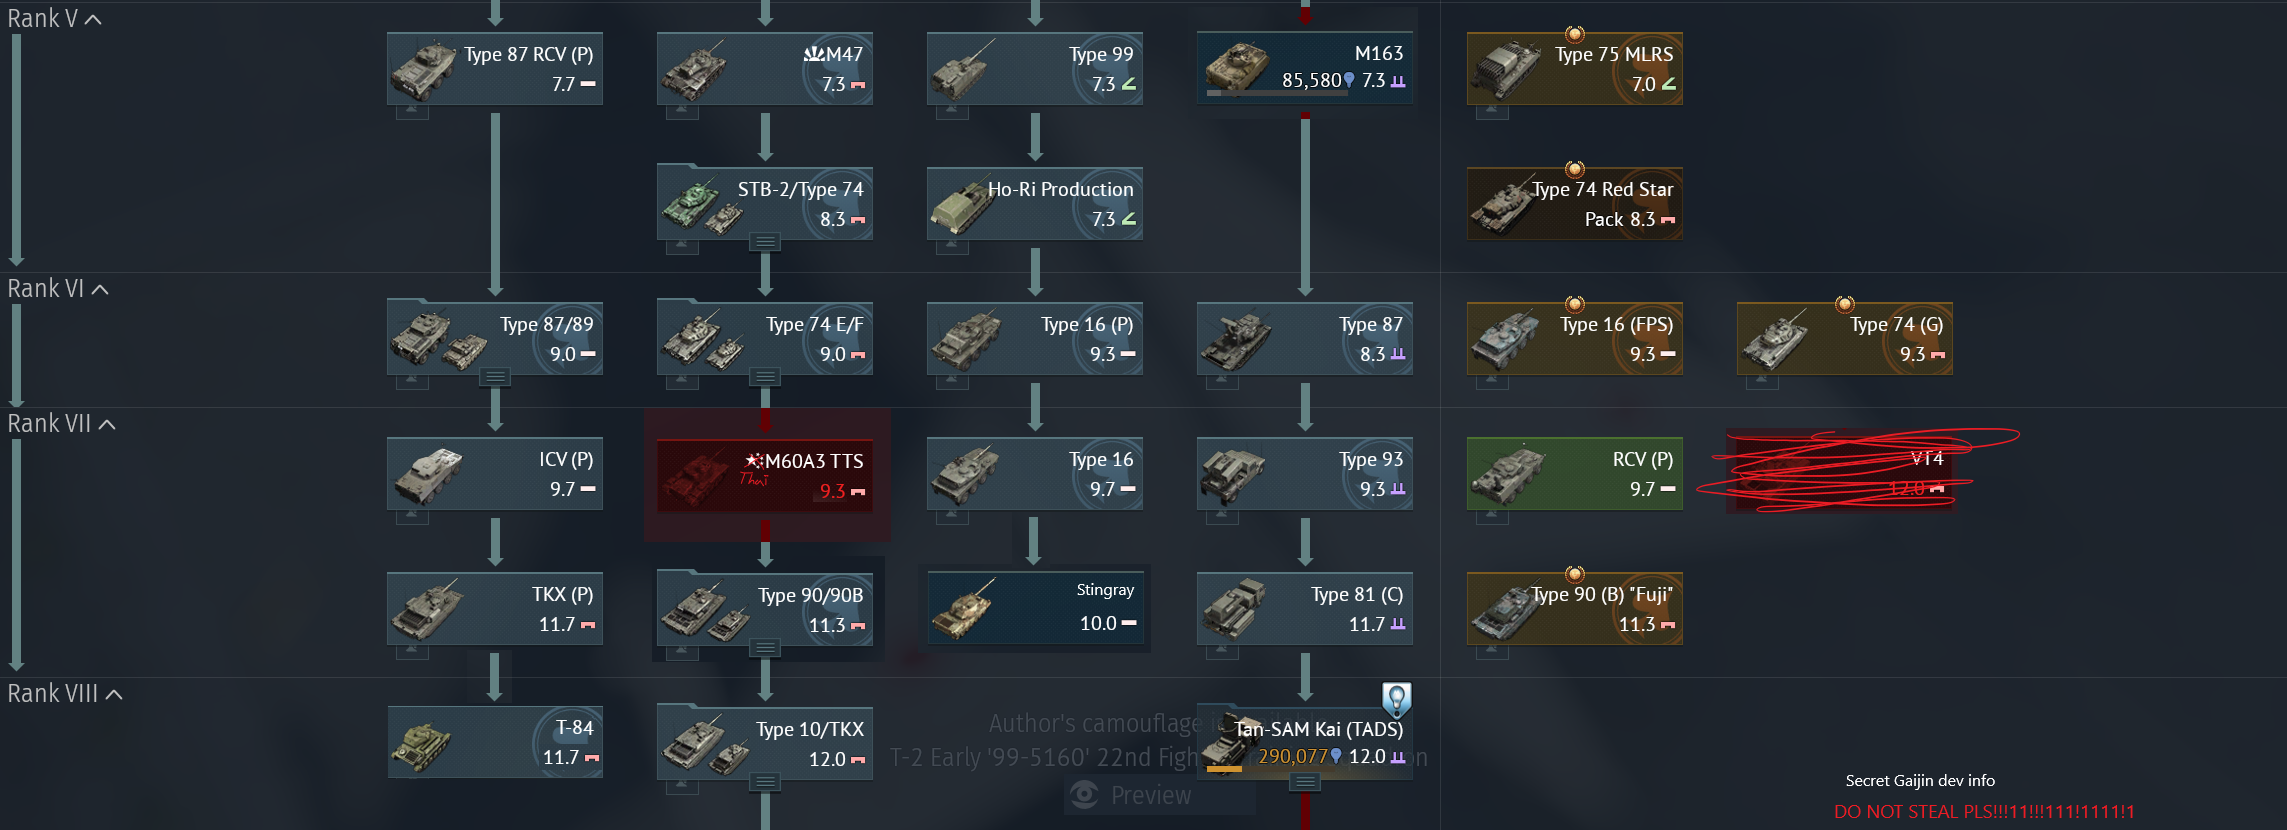Select the green RCV (P) card
2287x830 pixels.
point(1575,473)
